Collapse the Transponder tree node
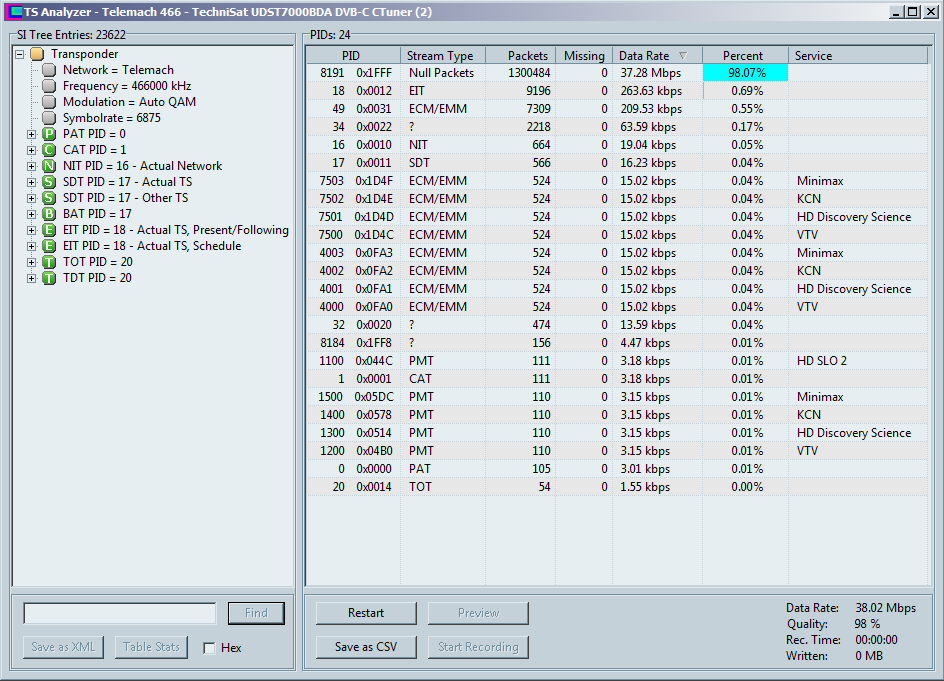The width and height of the screenshot is (944, 681). coord(19,54)
